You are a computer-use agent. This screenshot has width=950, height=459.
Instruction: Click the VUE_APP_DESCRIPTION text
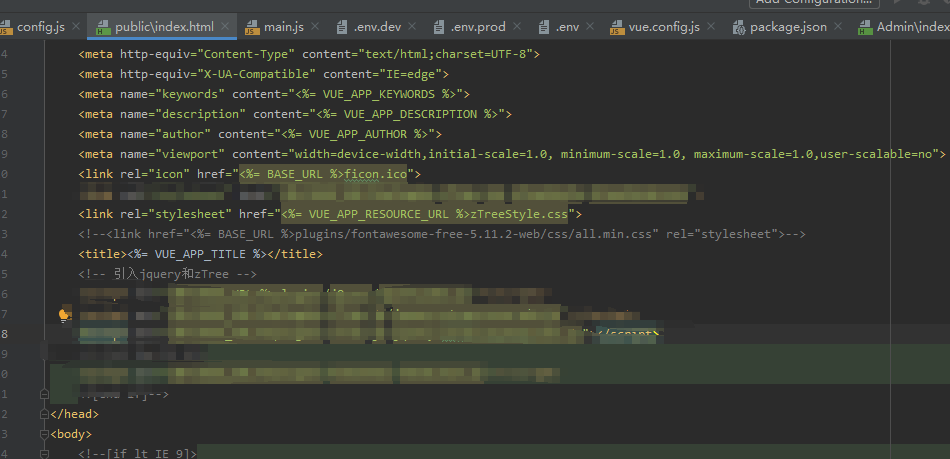click(410, 114)
